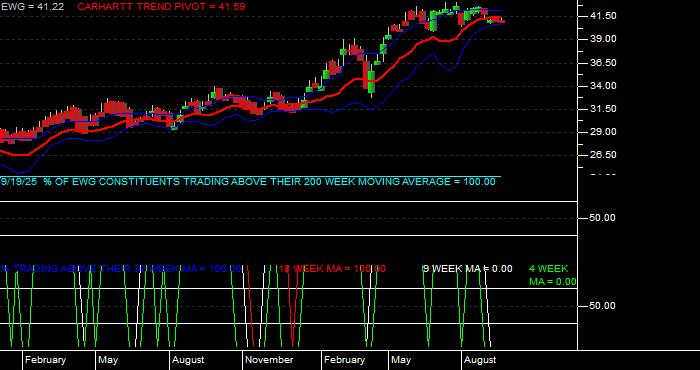
Task: Click the 34.00 price axis label
Action: [x=604, y=86]
